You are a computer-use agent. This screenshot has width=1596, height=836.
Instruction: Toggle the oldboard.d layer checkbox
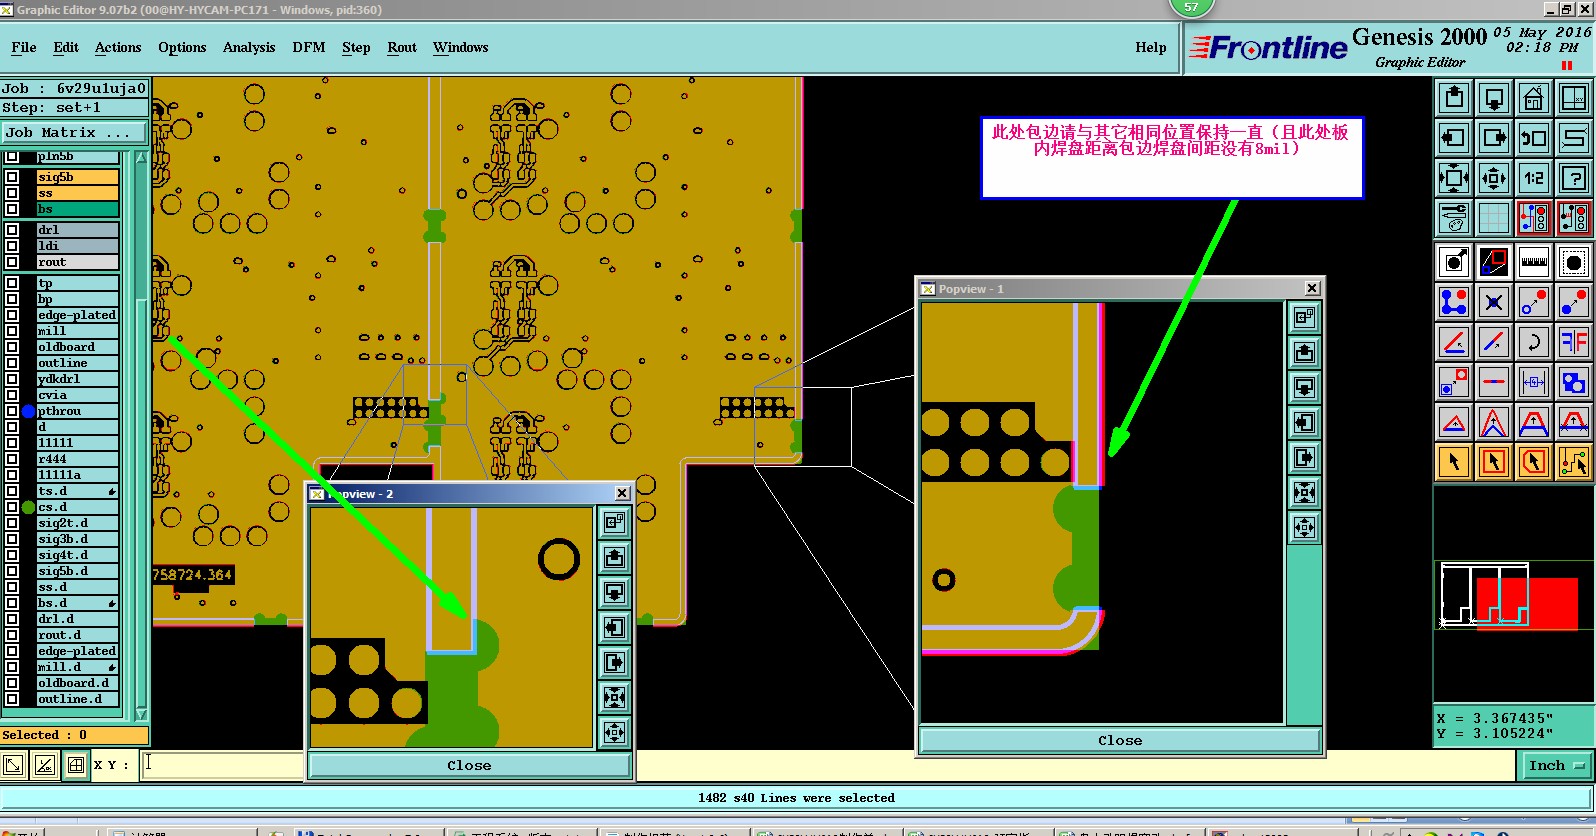[12, 683]
